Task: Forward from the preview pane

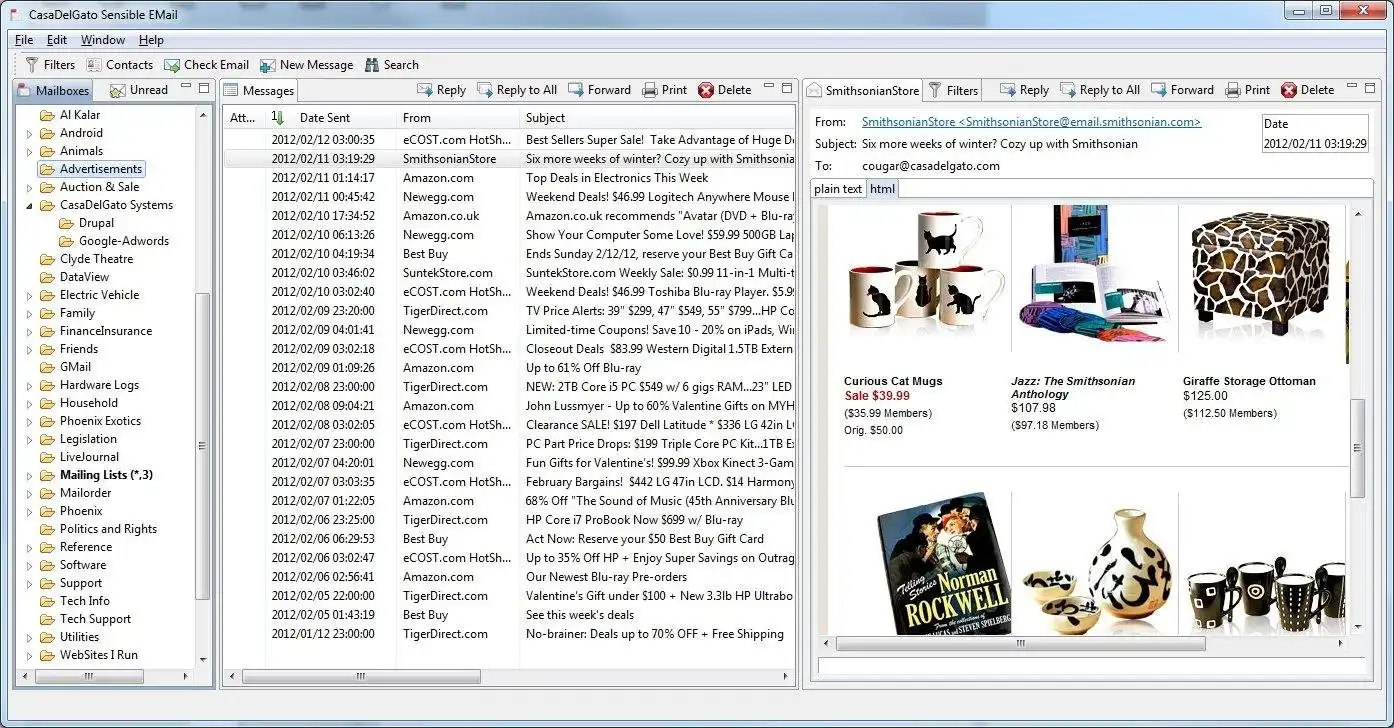Action: (1182, 90)
